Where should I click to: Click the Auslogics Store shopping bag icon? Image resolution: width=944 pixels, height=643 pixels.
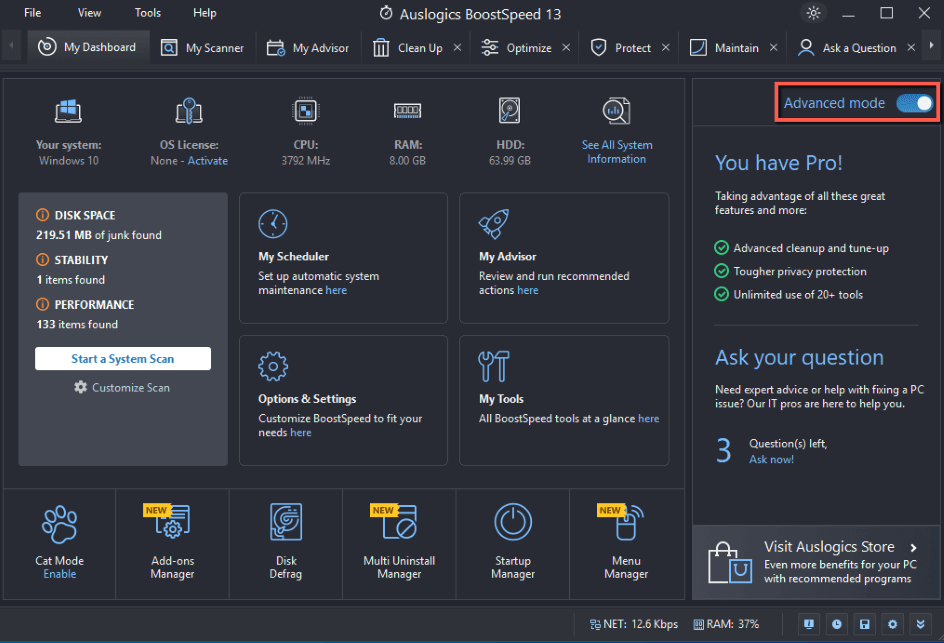pos(730,563)
